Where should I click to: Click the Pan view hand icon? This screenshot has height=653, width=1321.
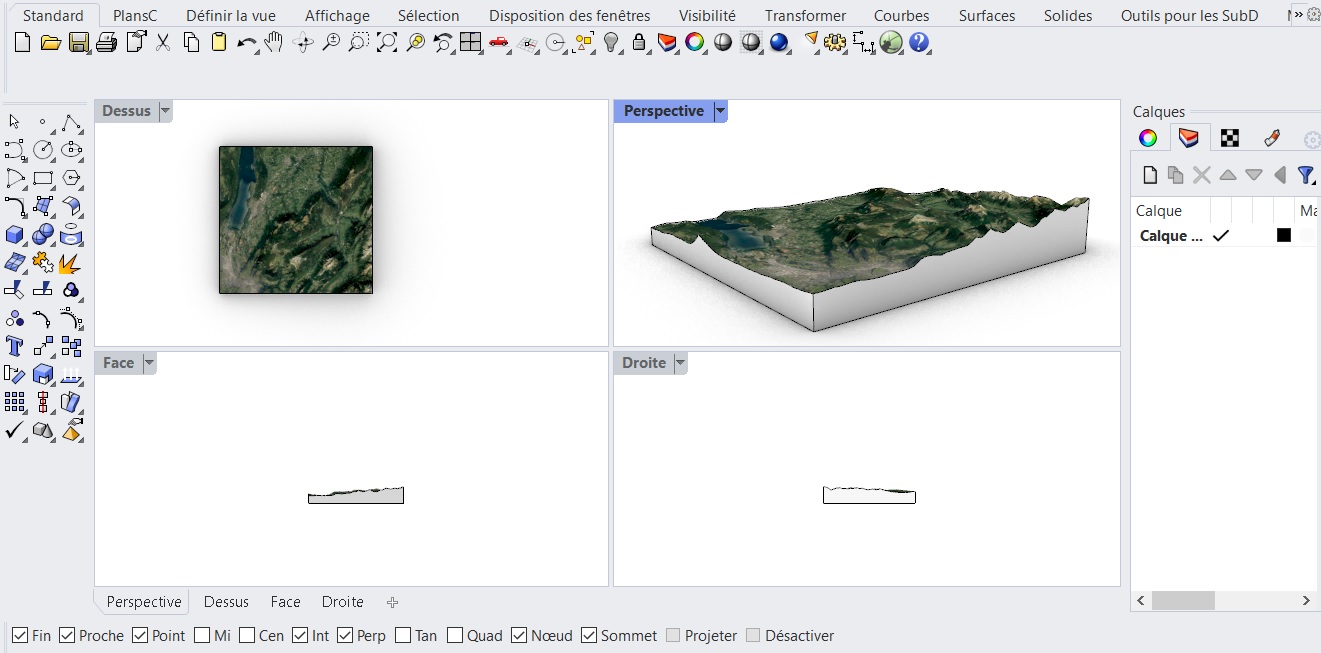tap(273, 43)
